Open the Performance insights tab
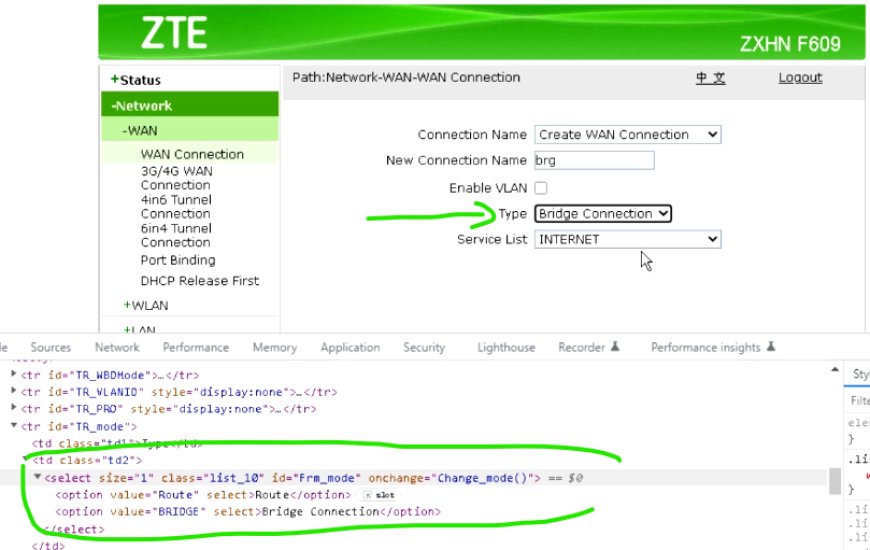870x550 pixels. [x=712, y=347]
